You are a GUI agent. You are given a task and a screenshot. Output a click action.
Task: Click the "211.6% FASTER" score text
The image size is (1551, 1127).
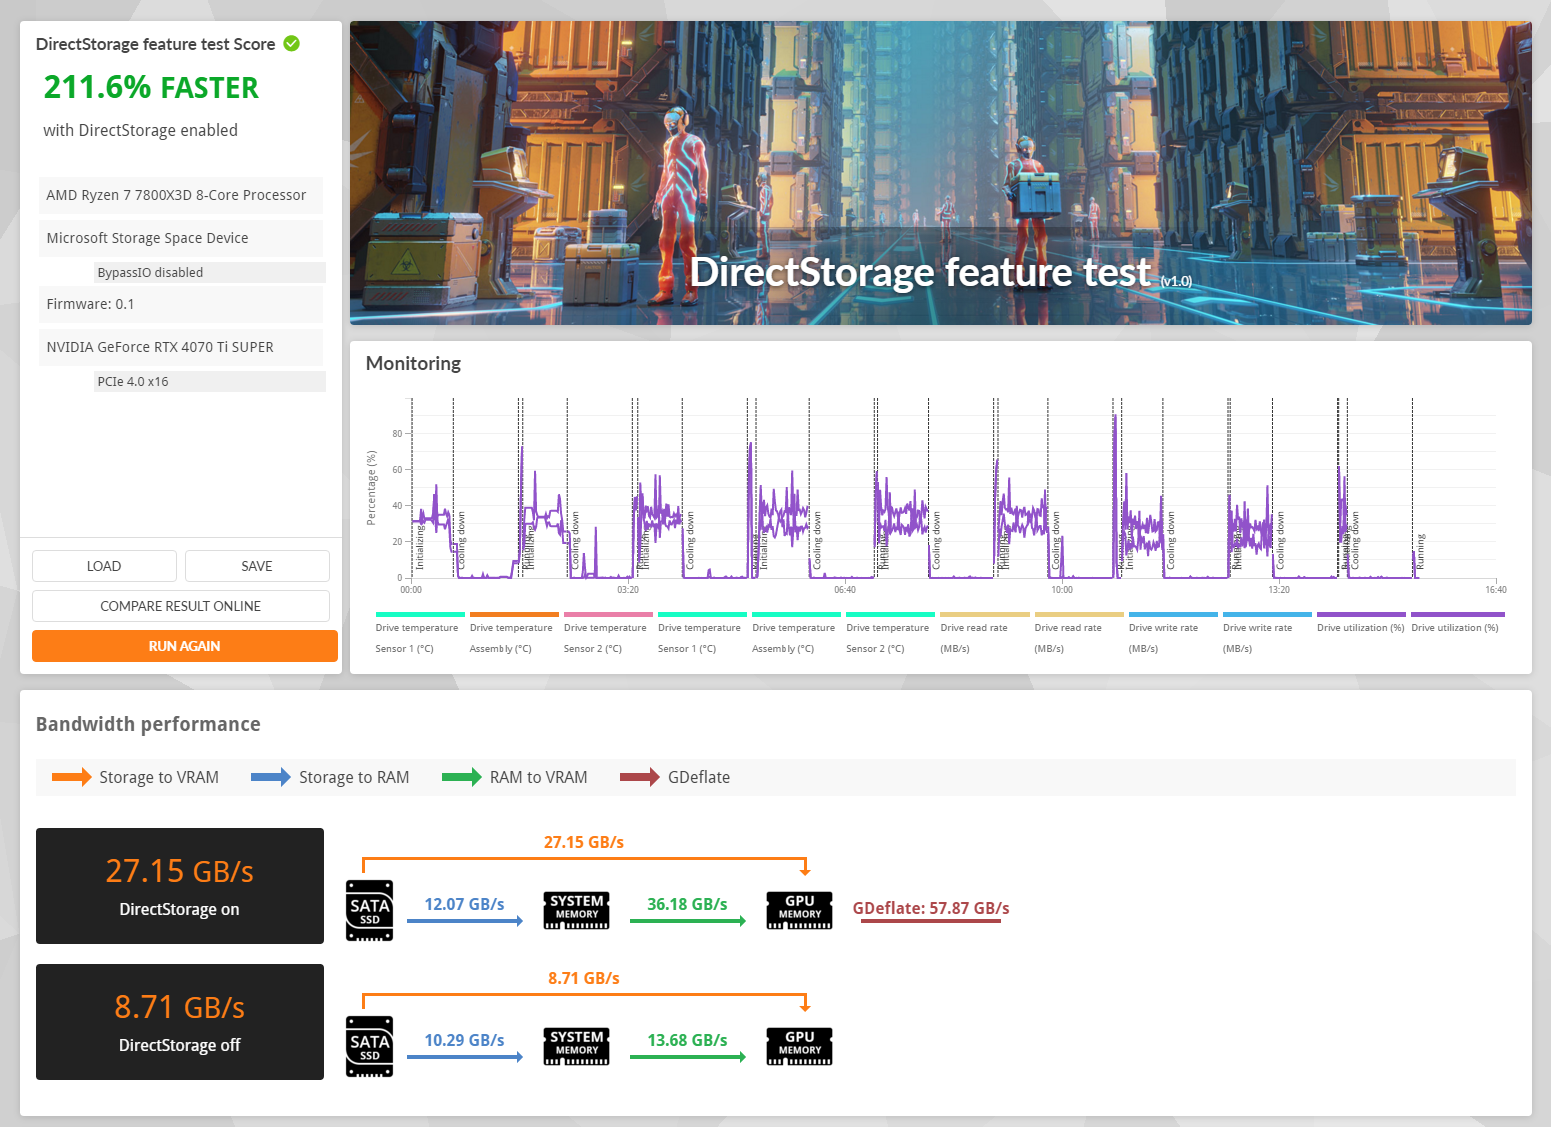point(151,88)
